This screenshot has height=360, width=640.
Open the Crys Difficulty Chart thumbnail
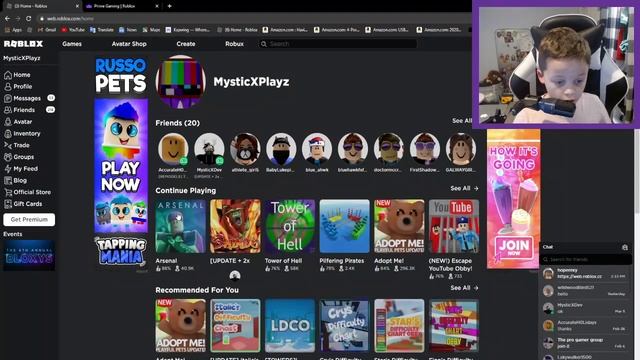(344, 326)
